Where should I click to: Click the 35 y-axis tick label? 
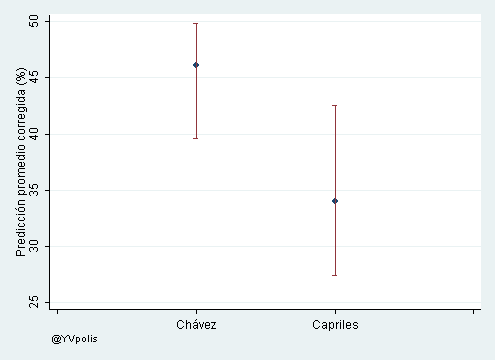point(34,190)
